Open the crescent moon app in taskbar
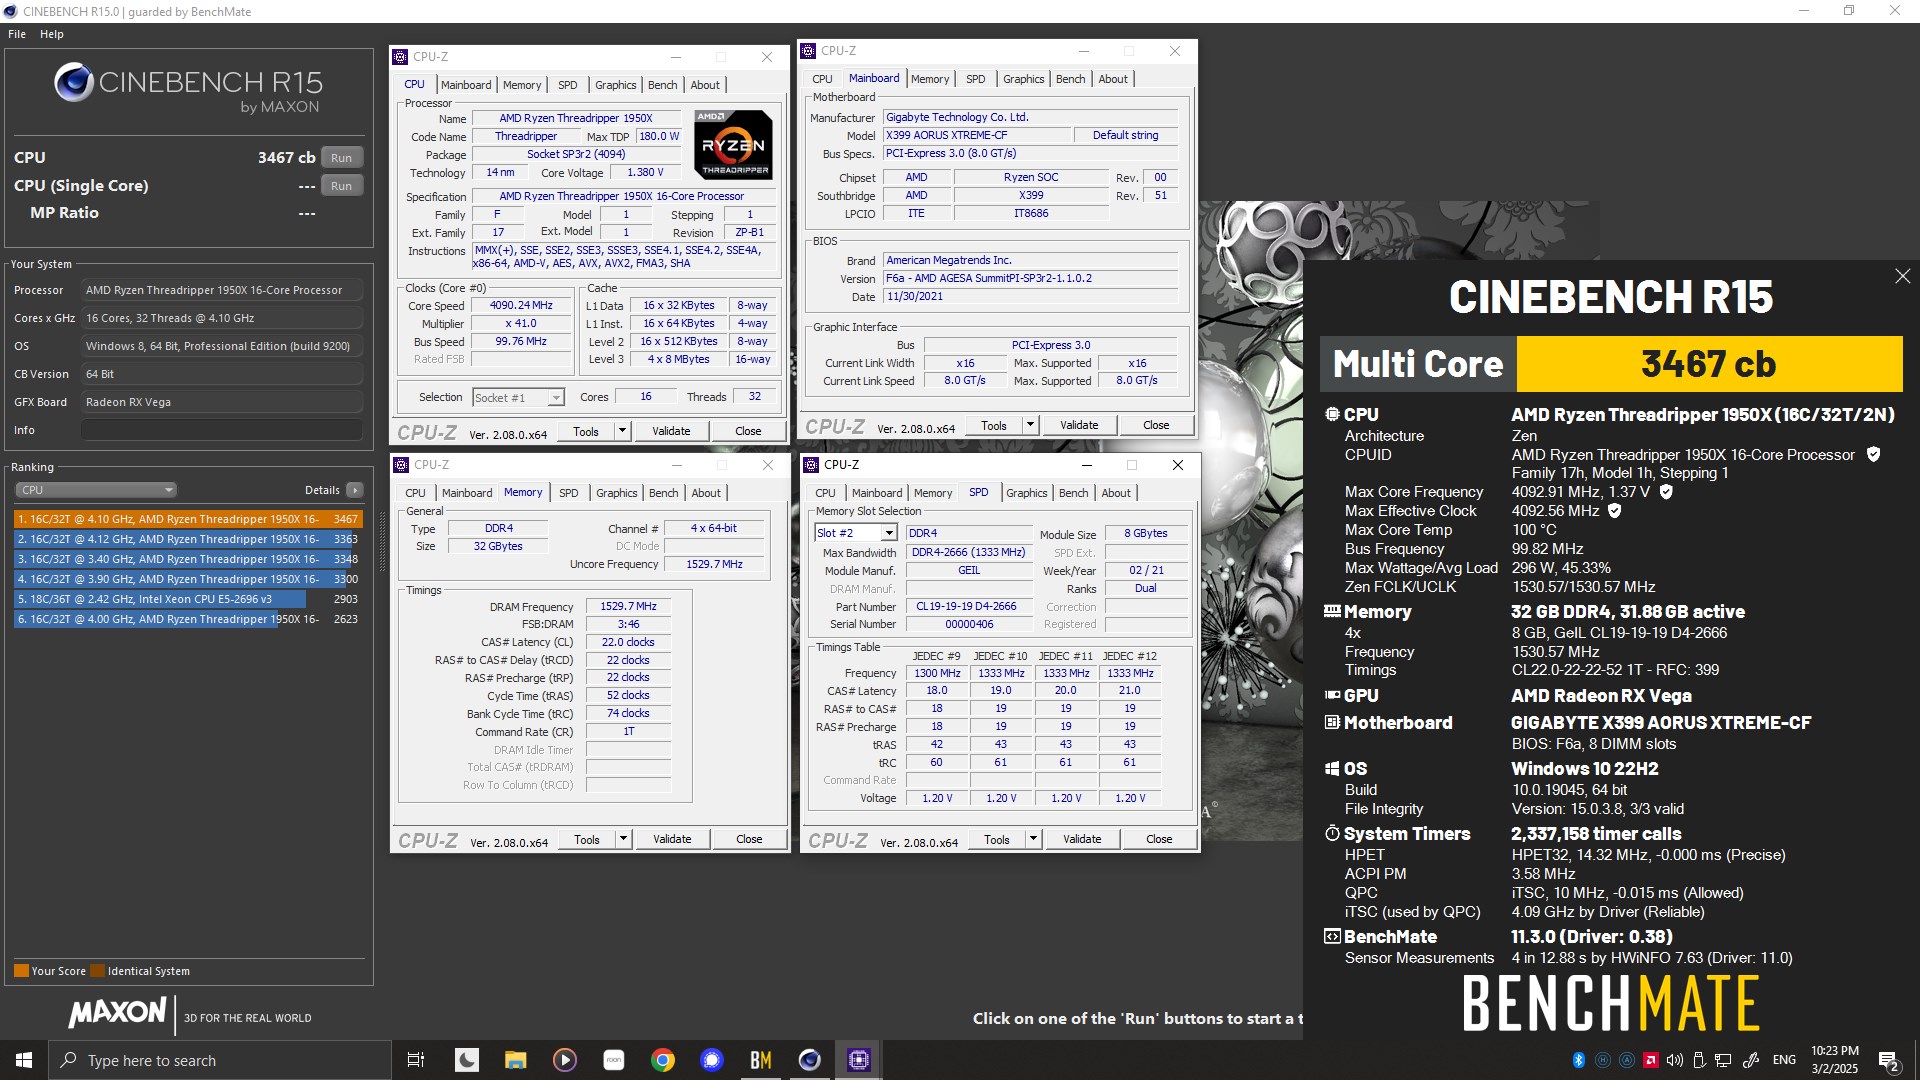Viewport: 1920px width, 1080px height. pyautogui.click(x=467, y=1060)
